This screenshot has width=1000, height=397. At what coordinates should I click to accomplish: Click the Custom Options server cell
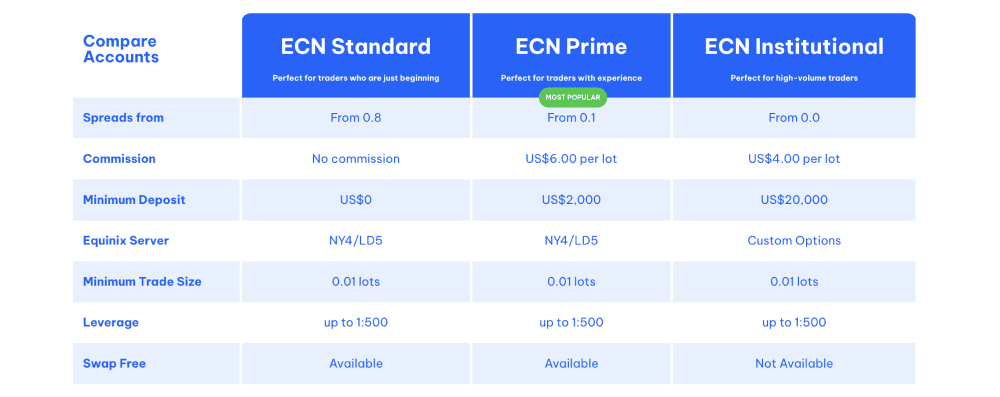coord(794,241)
